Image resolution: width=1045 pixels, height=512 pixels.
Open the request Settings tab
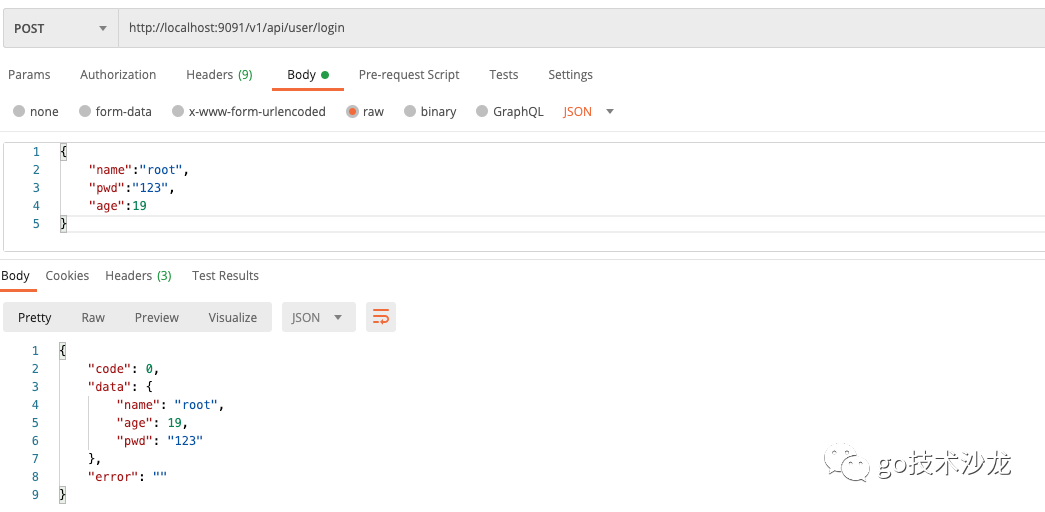tap(570, 75)
